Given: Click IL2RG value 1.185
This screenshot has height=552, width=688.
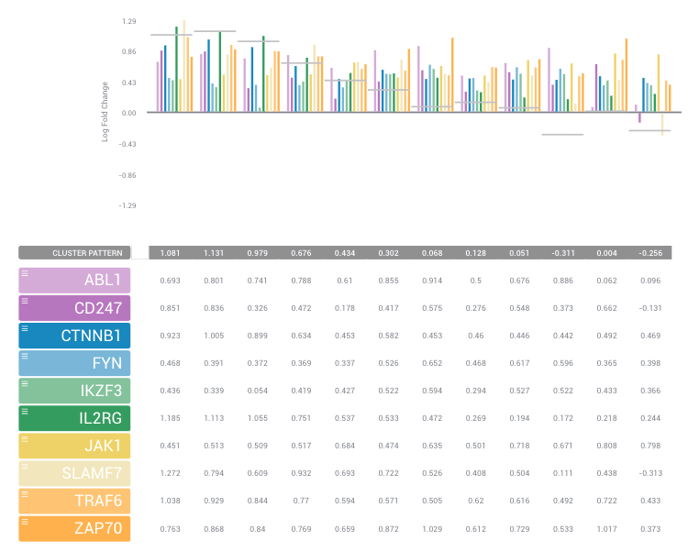Looking at the screenshot, I should click(x=170, y=418).
